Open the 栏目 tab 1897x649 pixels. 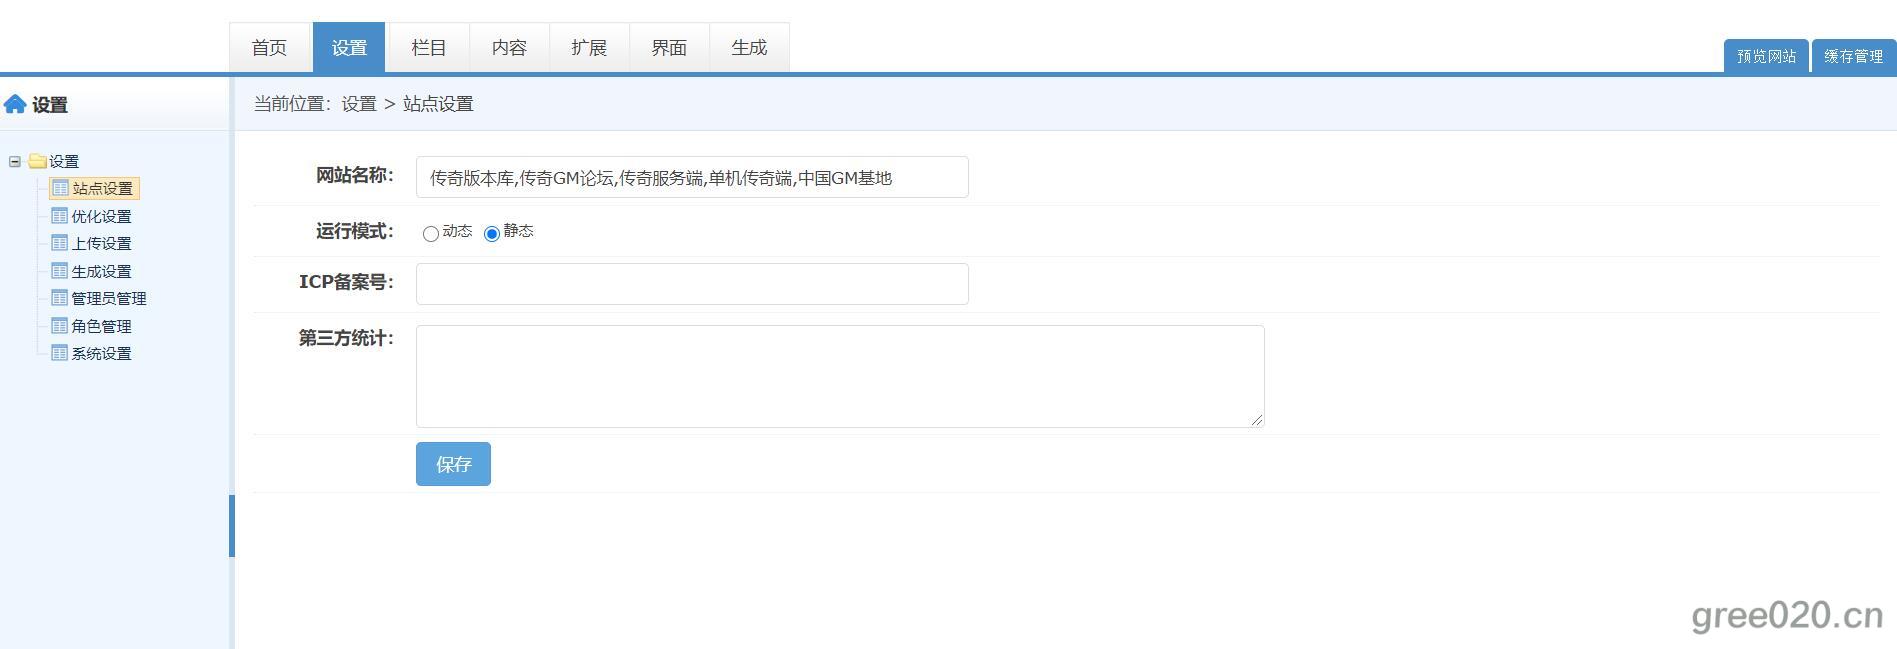429,48
